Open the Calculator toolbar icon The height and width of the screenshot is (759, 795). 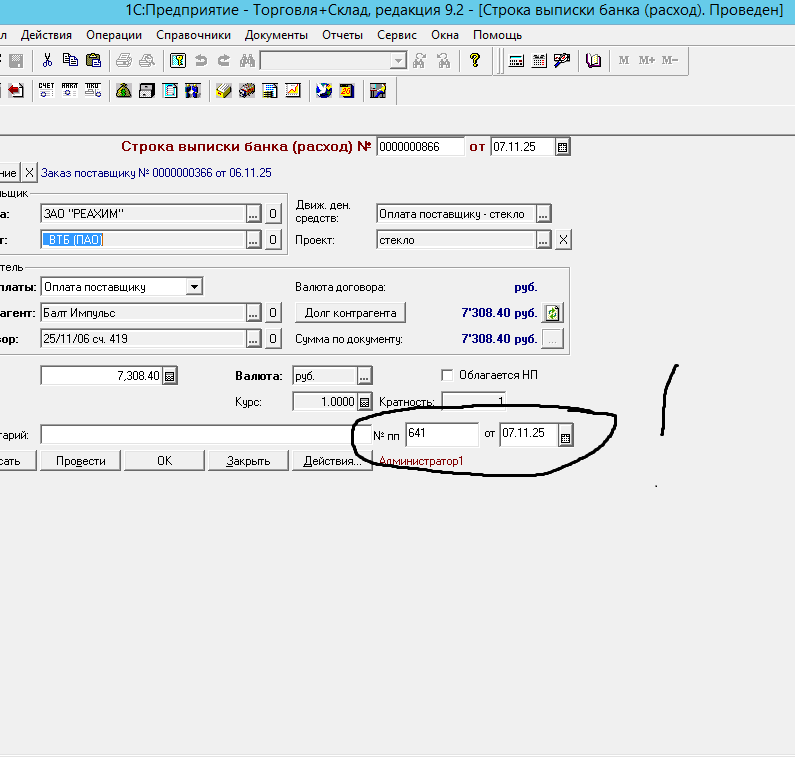[x=516, y=61]
